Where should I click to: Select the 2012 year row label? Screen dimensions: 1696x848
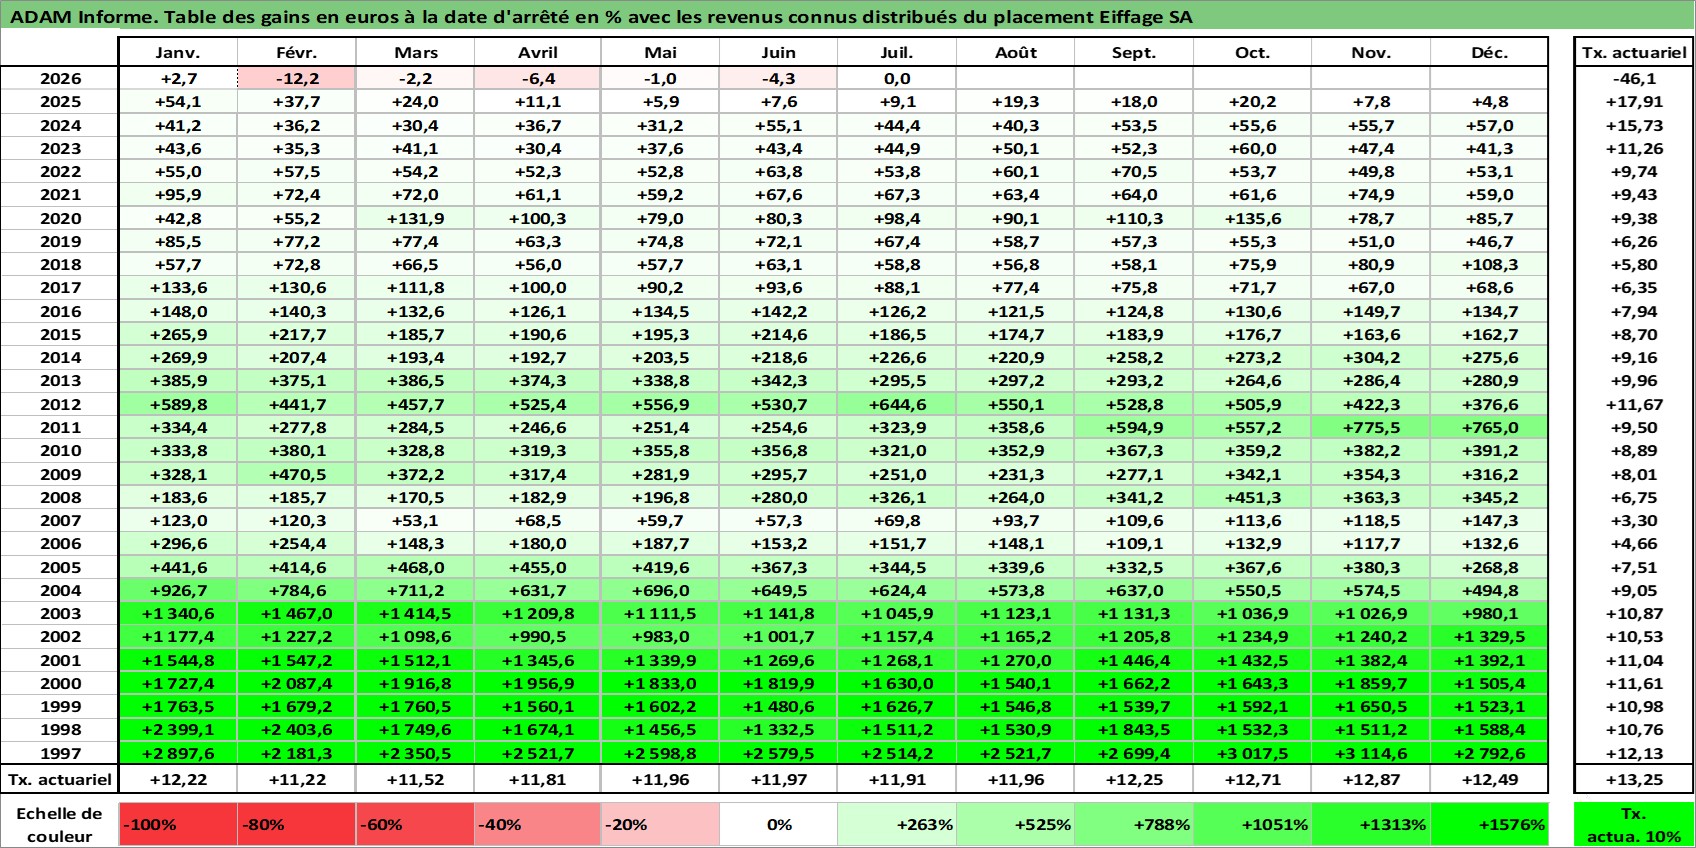[60, 404]
